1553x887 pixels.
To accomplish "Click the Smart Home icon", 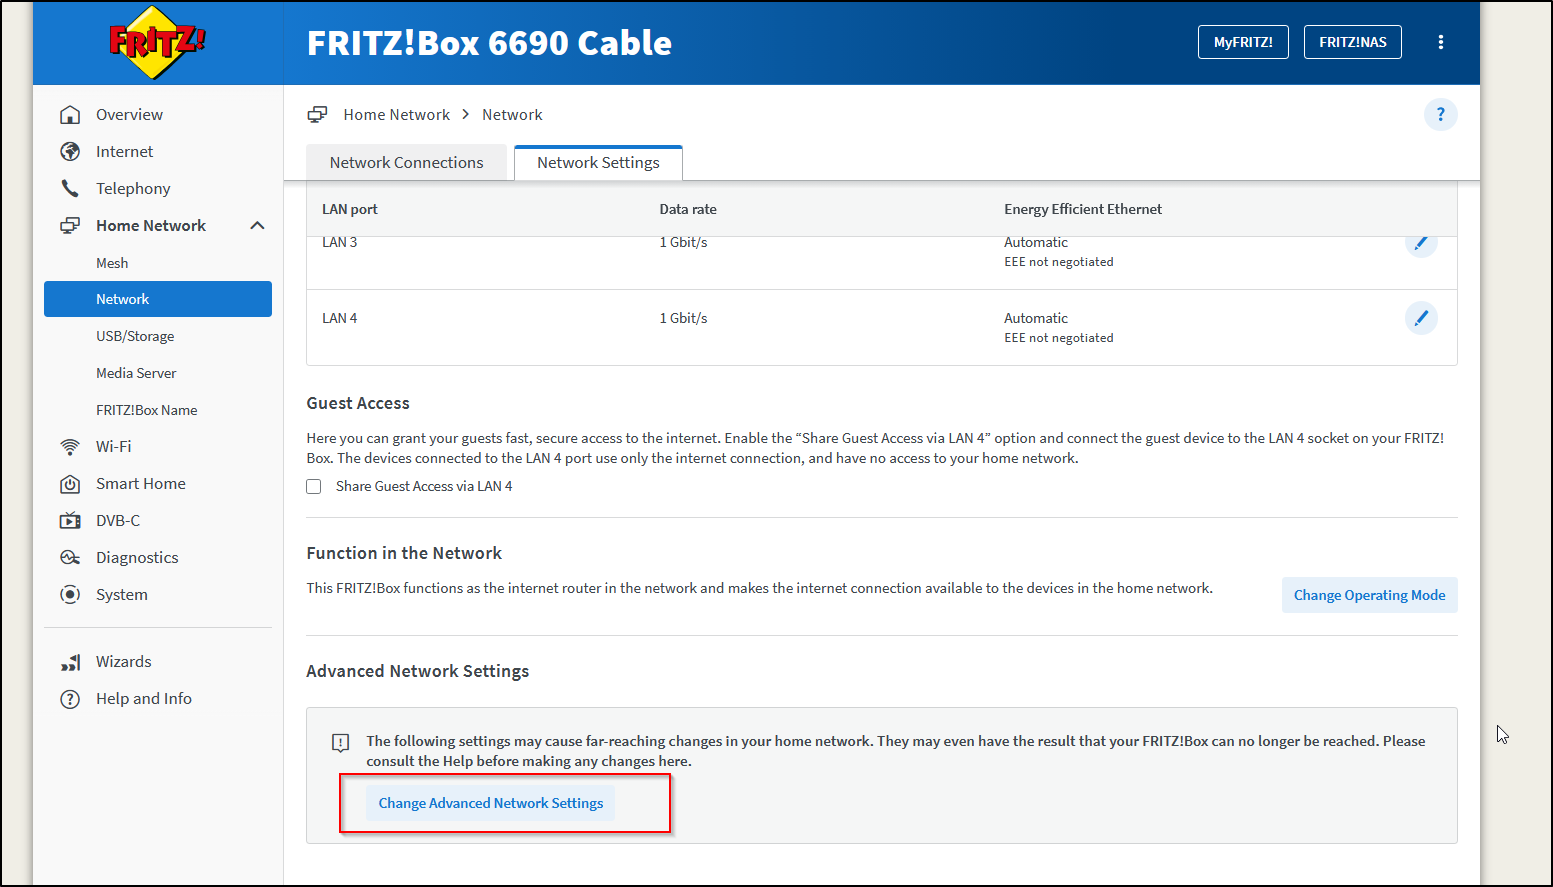I will pos(70,484).
